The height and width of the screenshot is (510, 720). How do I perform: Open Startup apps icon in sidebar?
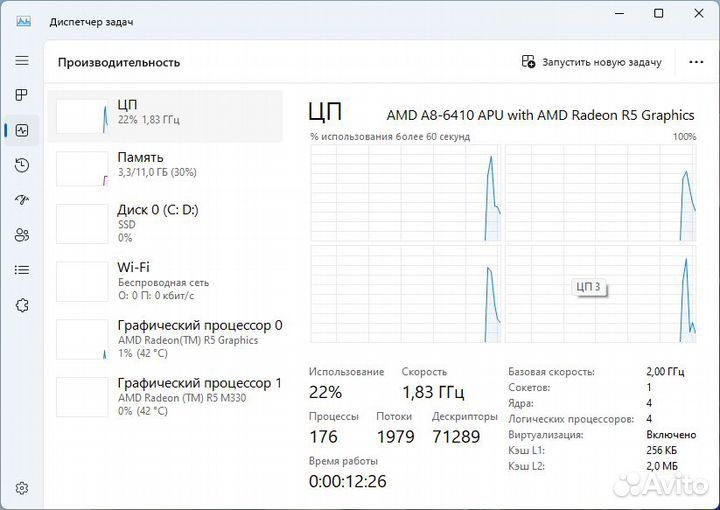pyautogui.click(x=22, y=200)
